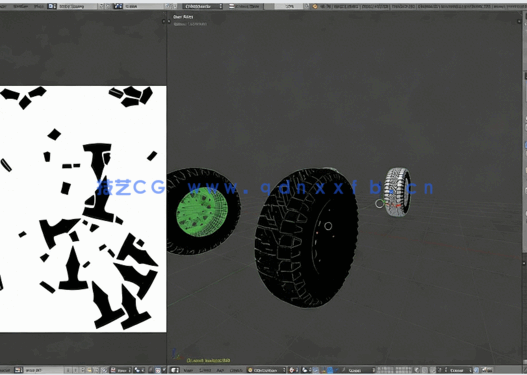Open the 3D view pivot point dropdown
The width and height of the screenshot is (527, 375).
[x=306, y=370]
